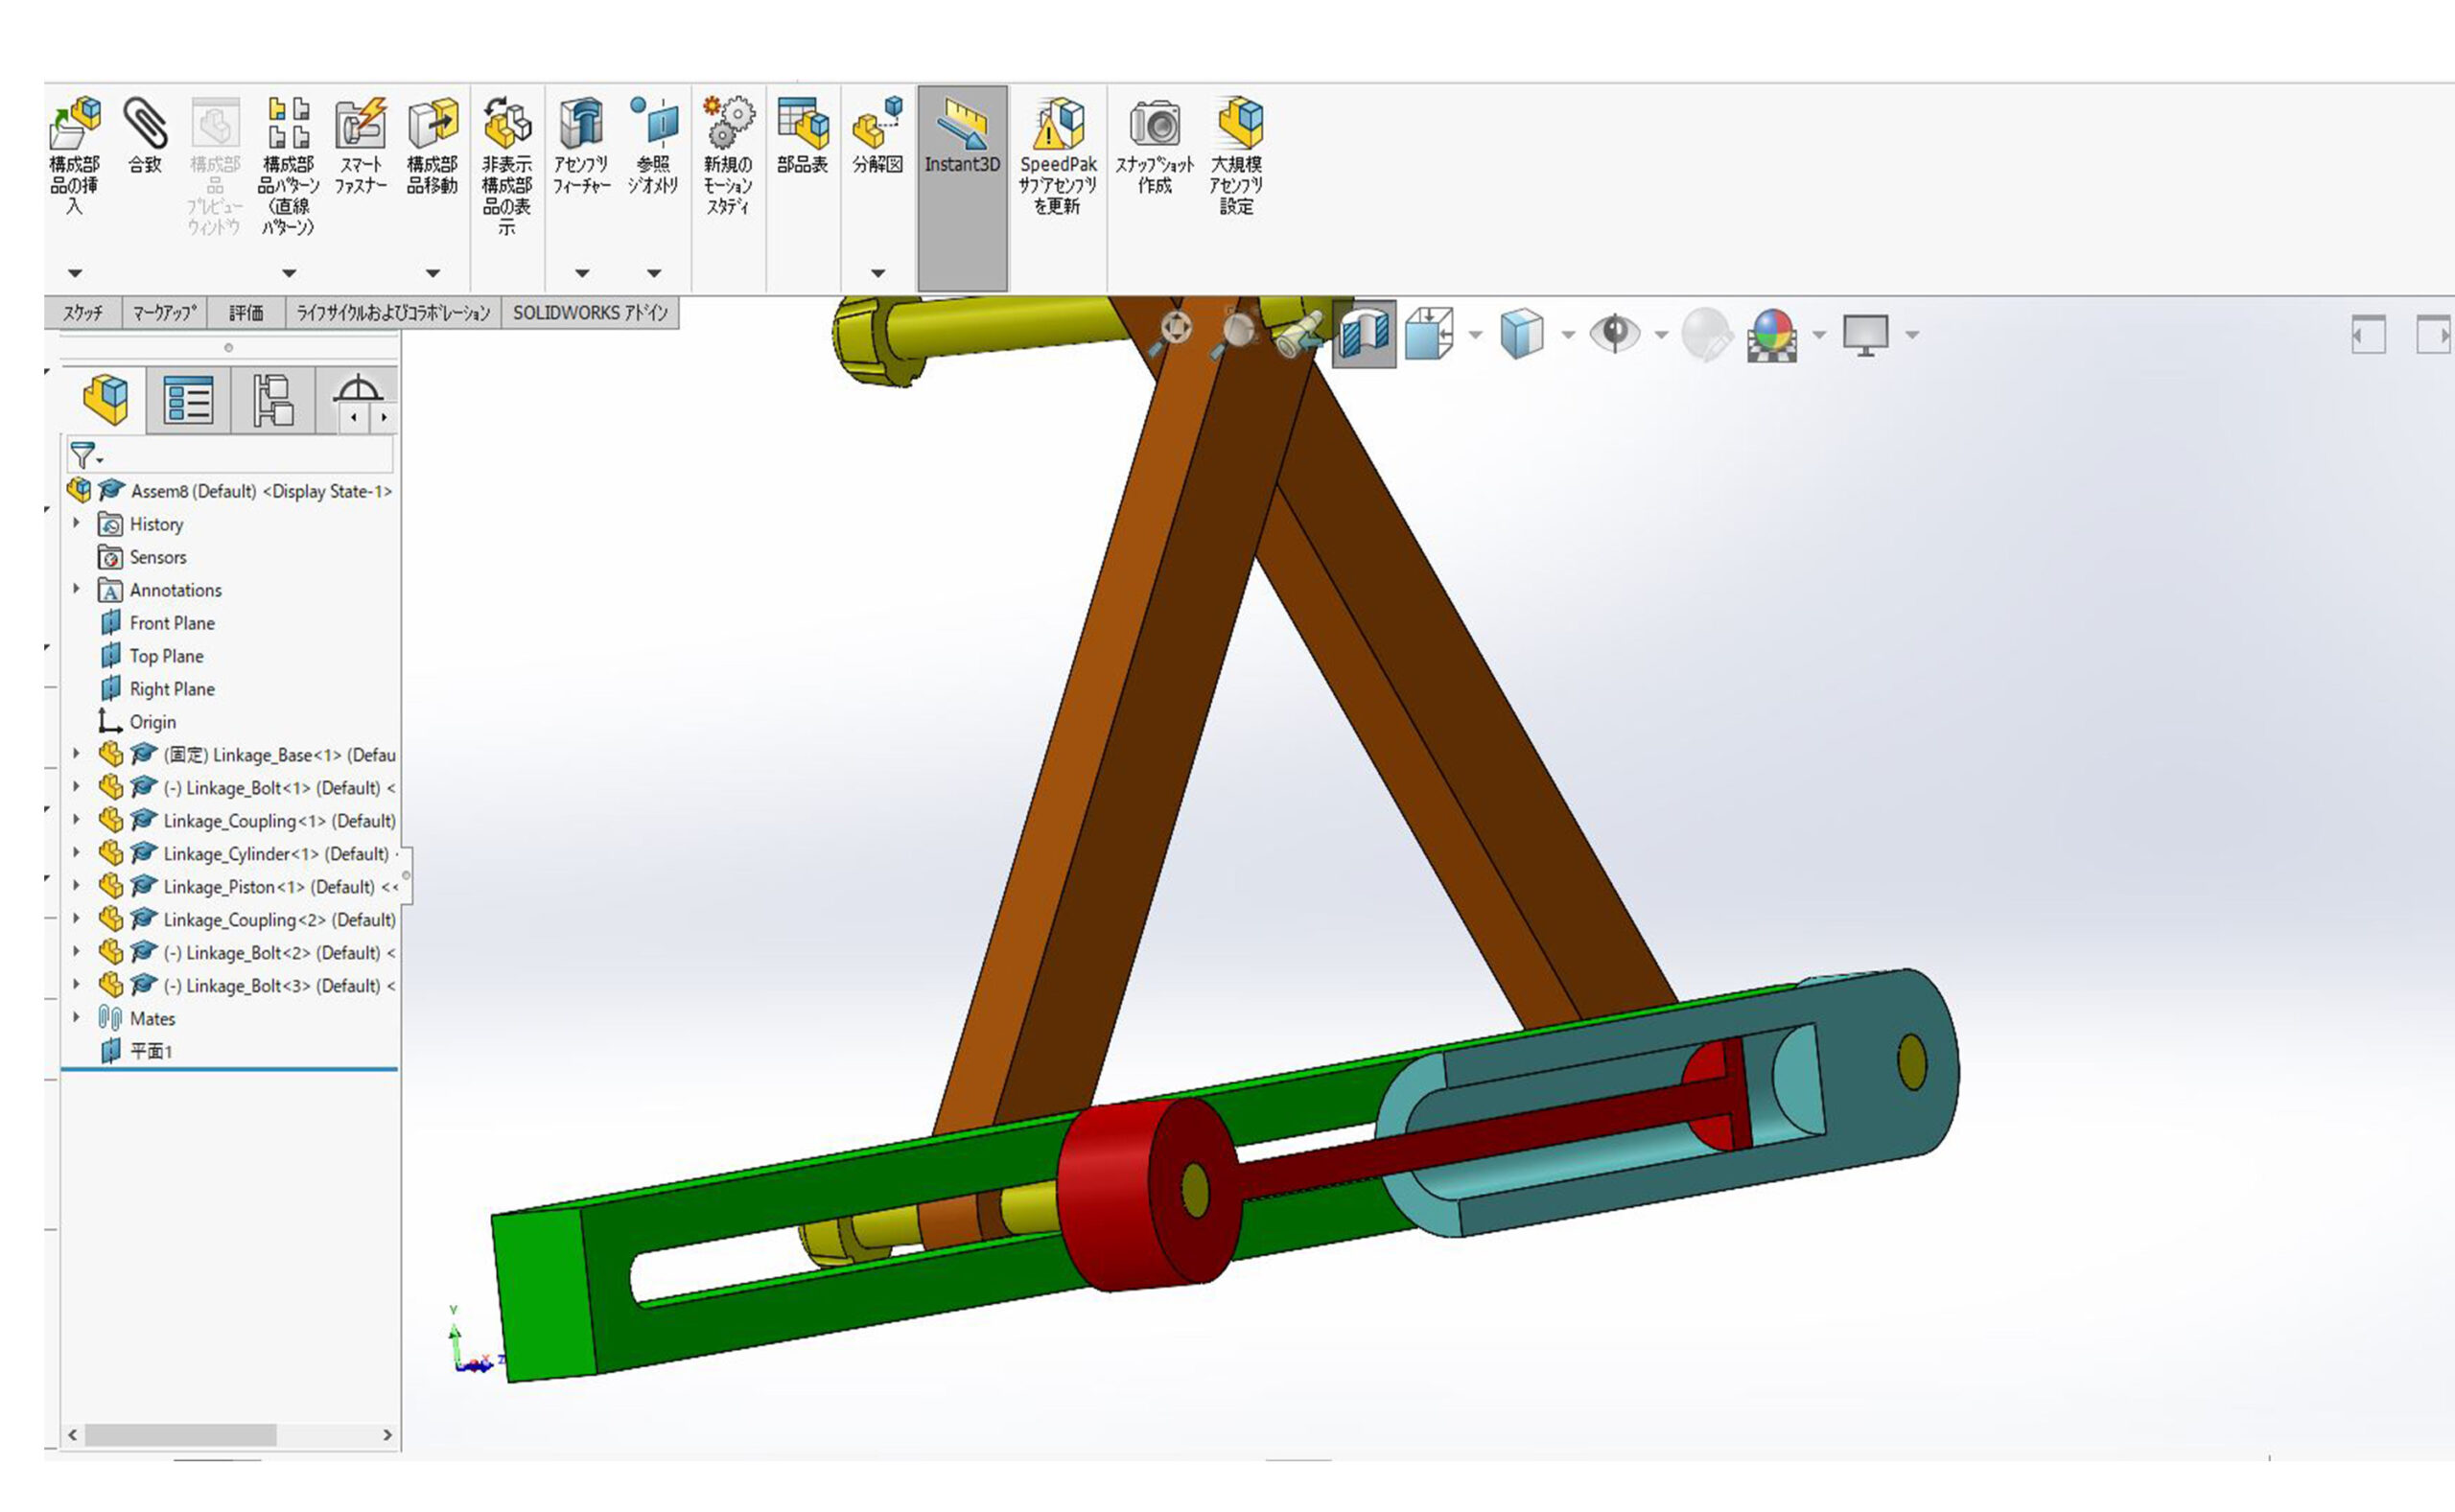Open dropdown under Reference Geometry
Screen dimensions: 2455x1512
point(654,273)
